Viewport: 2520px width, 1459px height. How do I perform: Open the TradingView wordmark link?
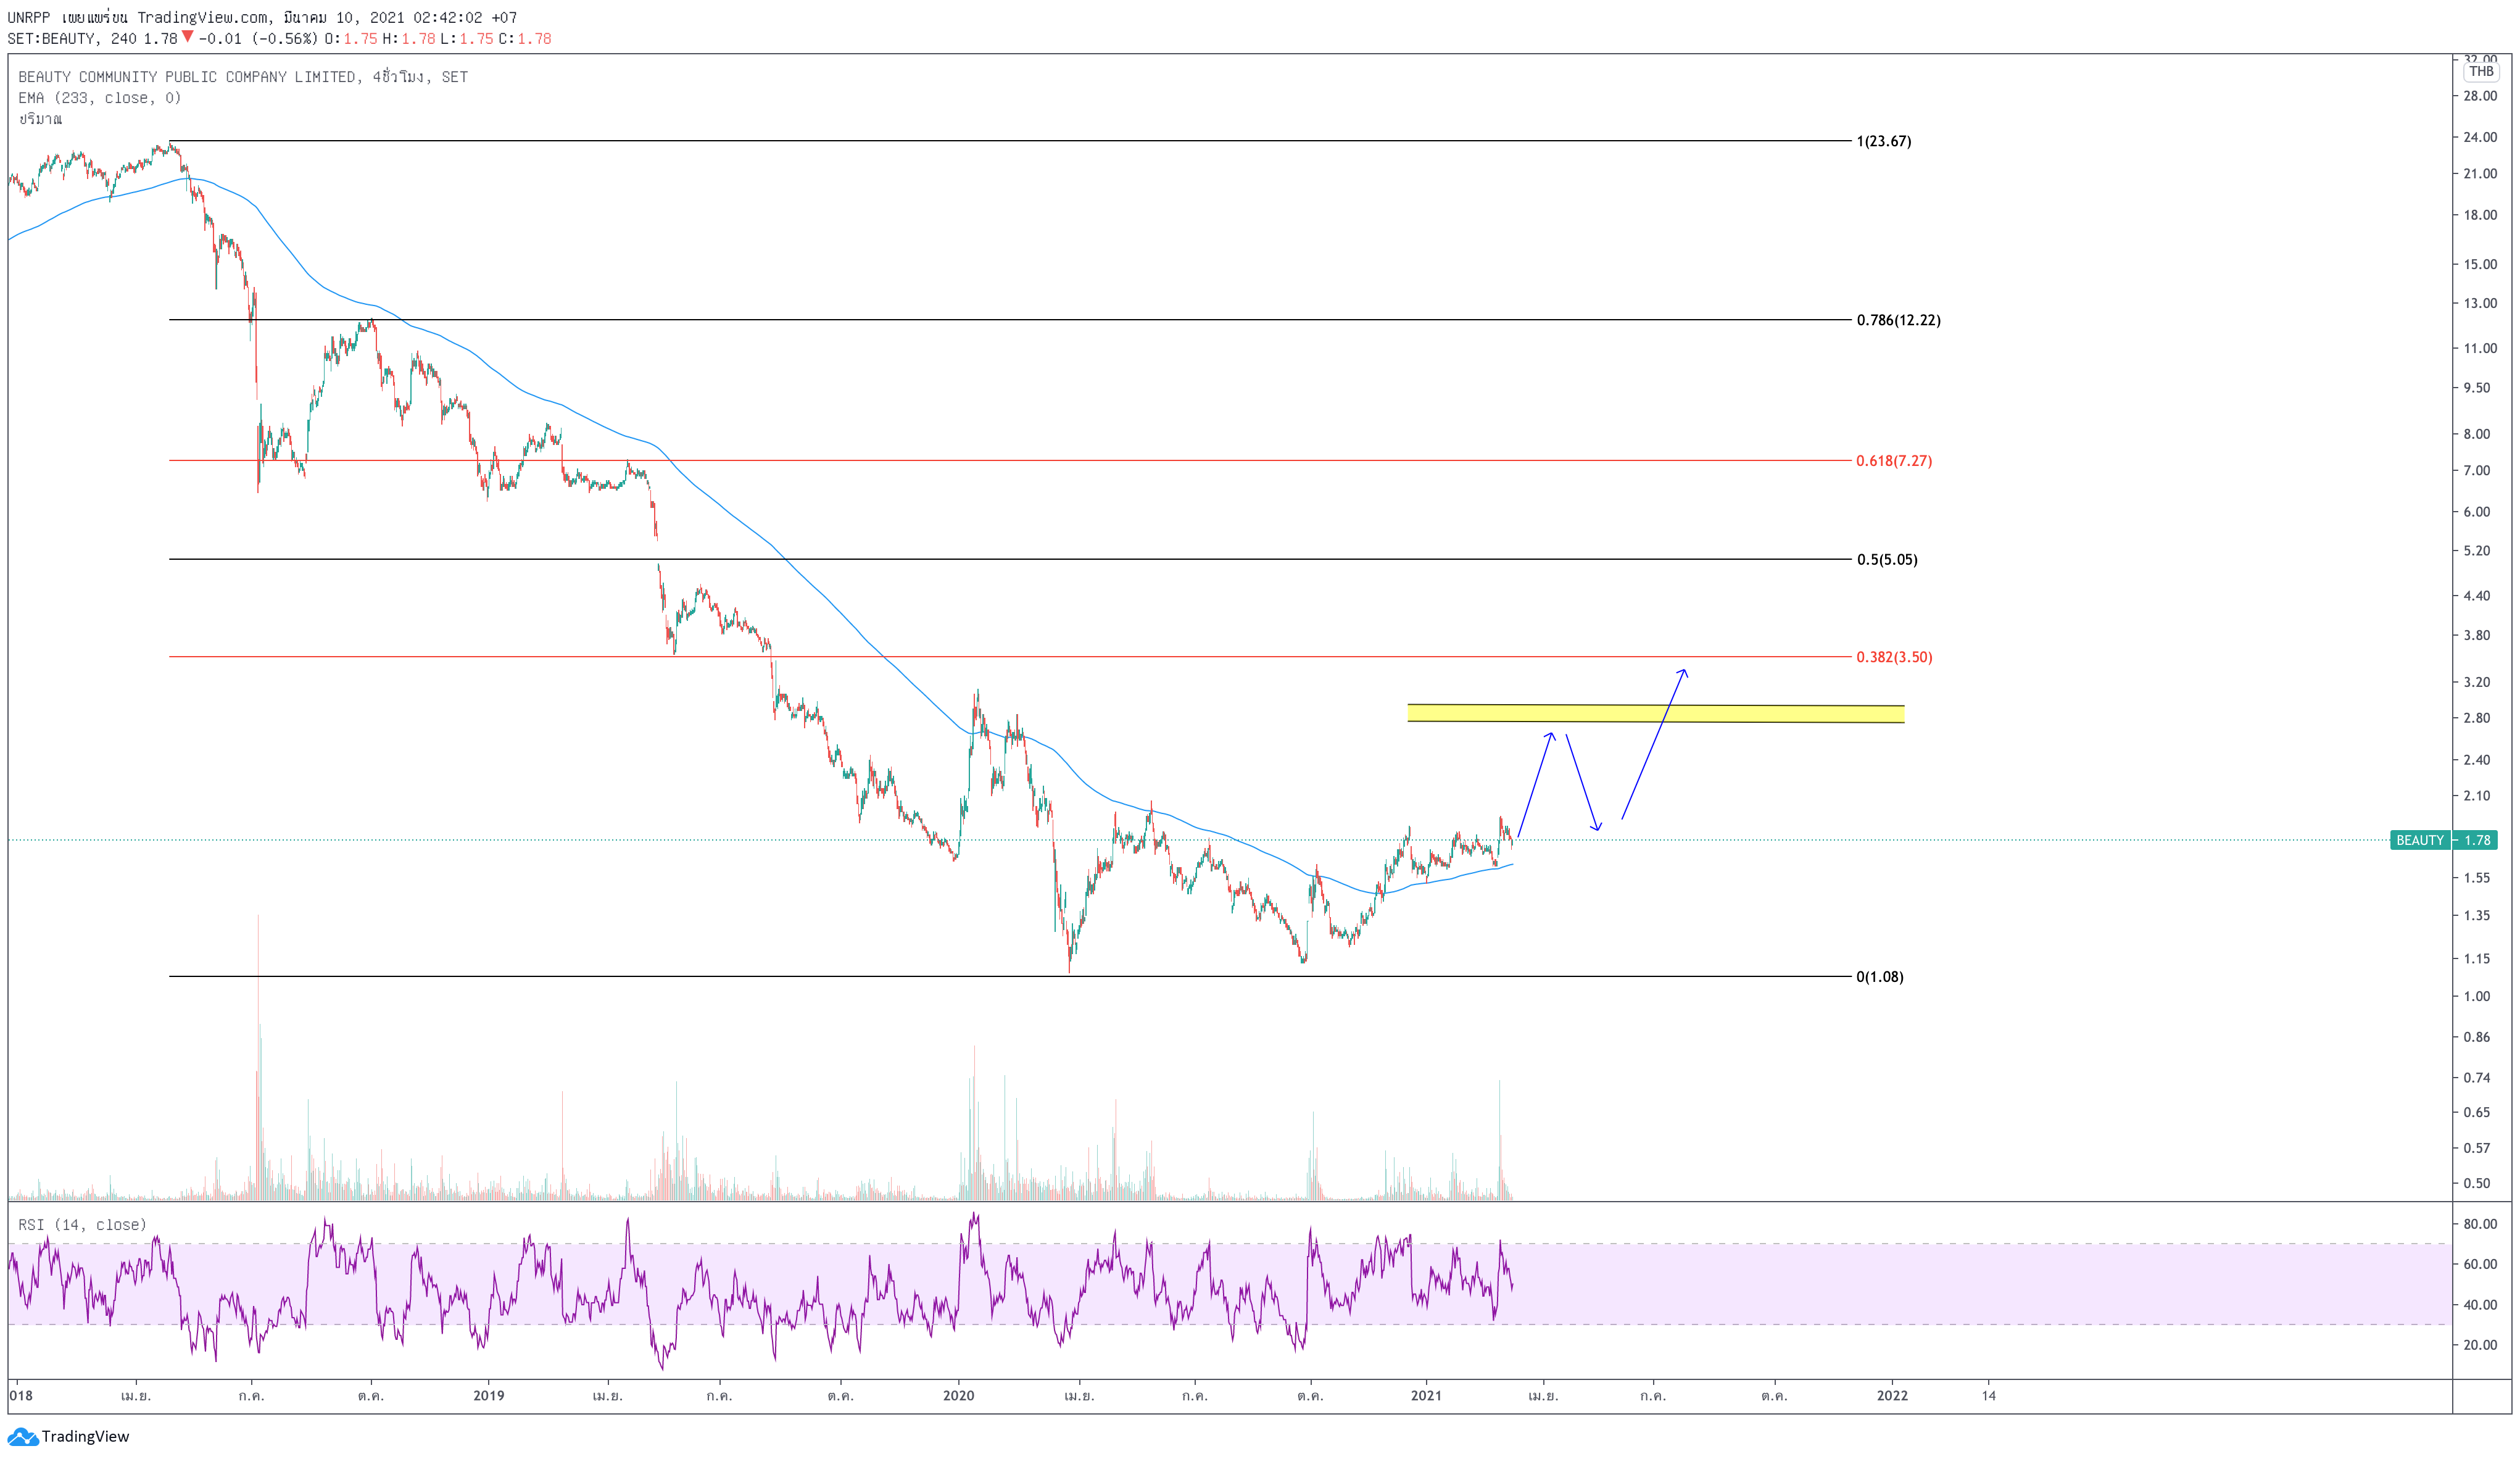pos(85,1437)
